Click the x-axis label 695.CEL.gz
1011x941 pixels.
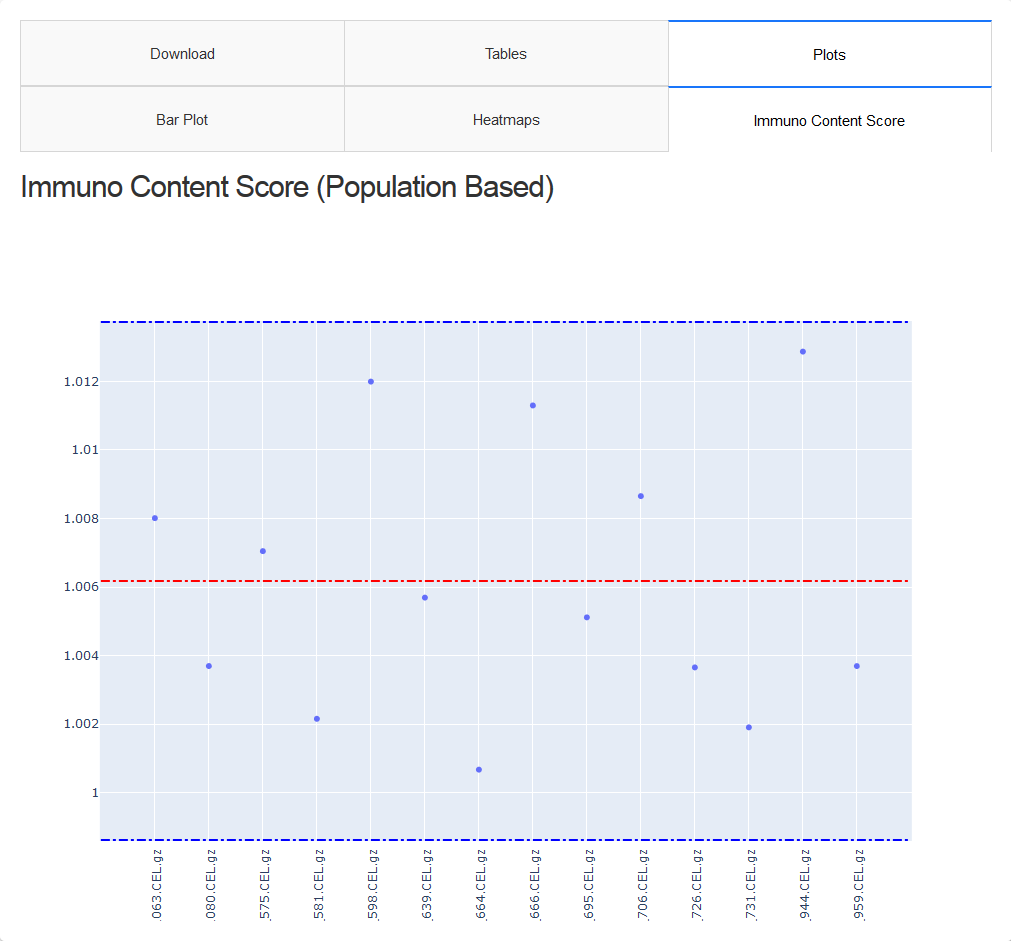[x=588, y=885]
